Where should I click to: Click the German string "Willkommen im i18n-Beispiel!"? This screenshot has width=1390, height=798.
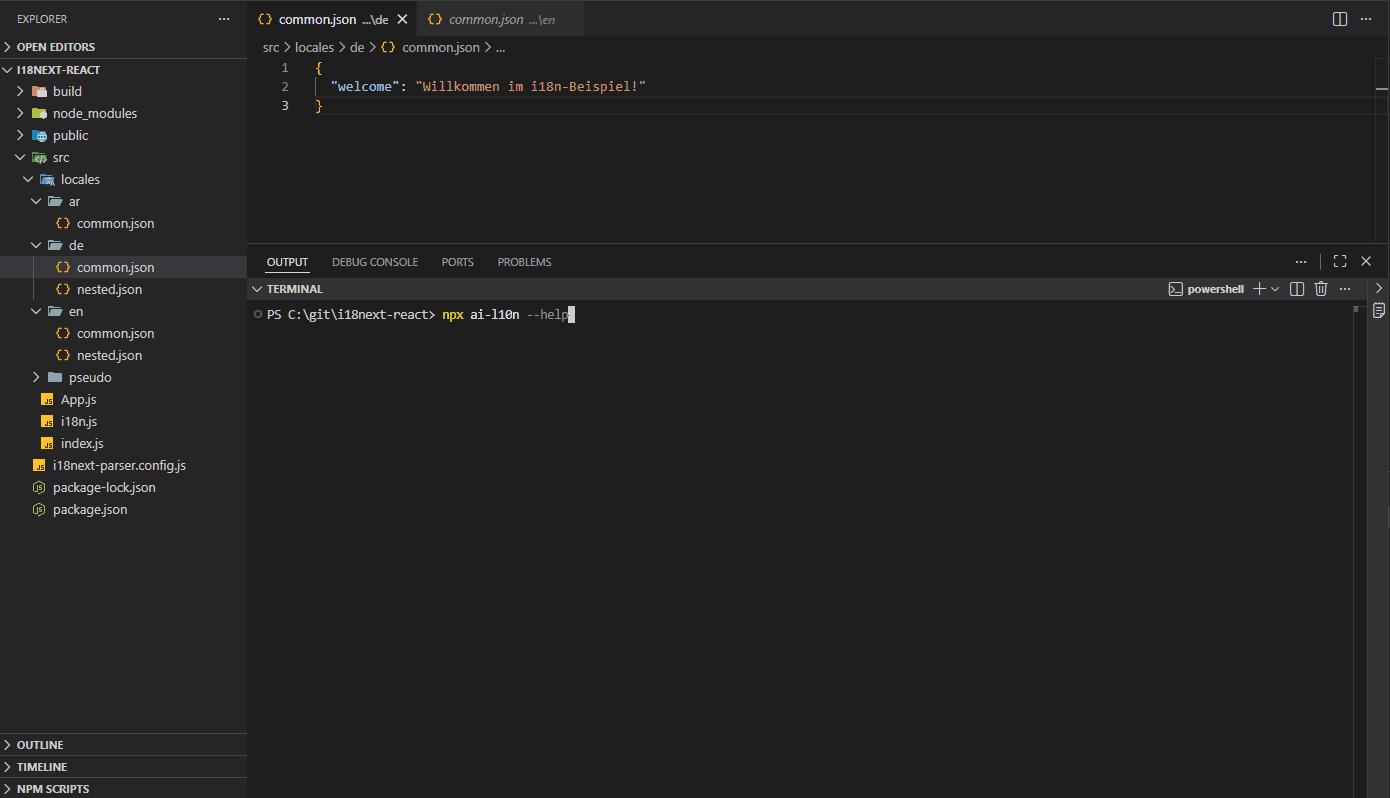[x=531, y=87]
